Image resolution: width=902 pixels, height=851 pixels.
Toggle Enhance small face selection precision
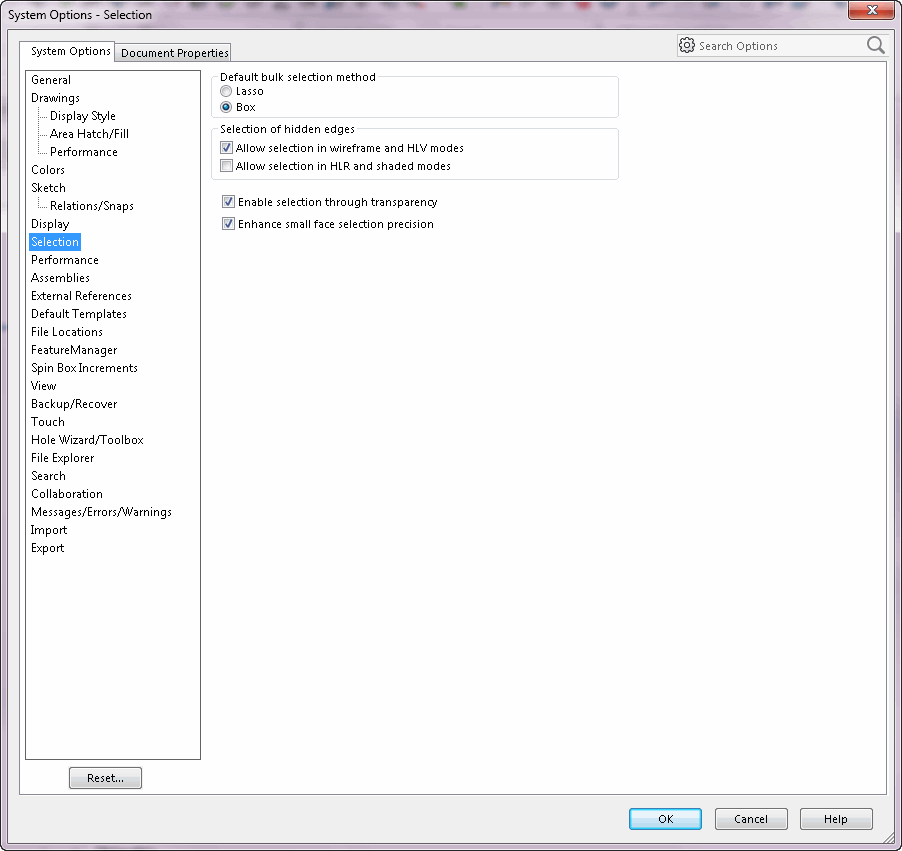click(x=228, y=224)
